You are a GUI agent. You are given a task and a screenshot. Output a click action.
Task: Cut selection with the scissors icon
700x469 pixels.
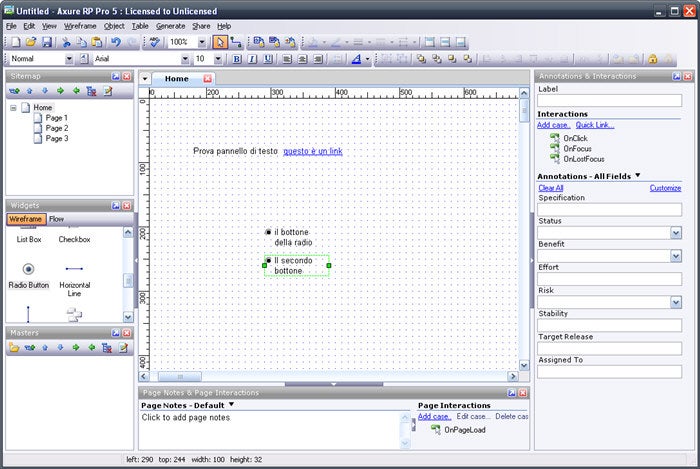(66, 42)
